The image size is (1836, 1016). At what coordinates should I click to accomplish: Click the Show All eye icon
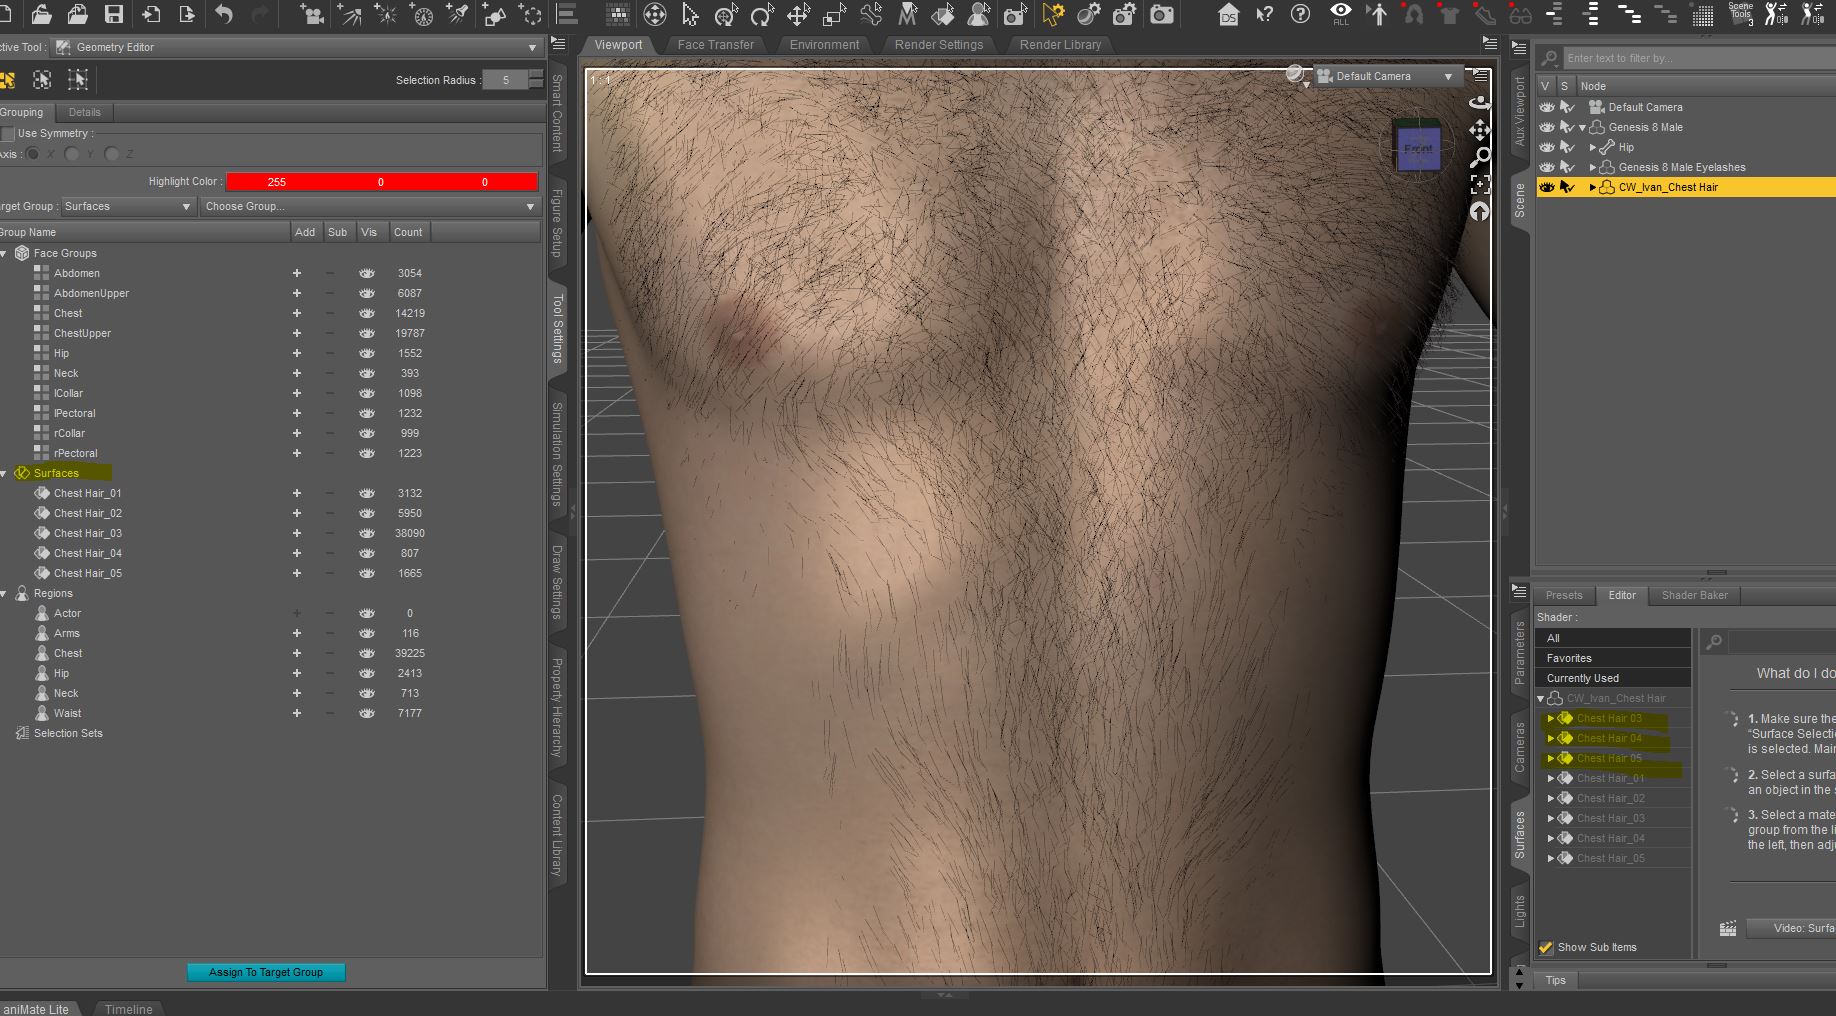[x=1340, y=14]
